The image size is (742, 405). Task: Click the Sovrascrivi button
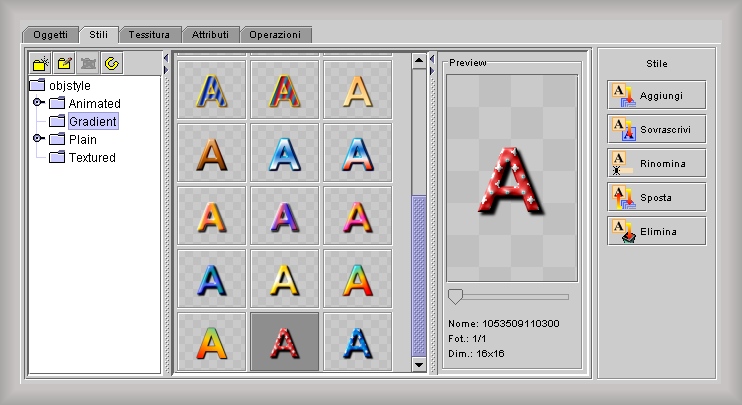(x=656, y=129)
